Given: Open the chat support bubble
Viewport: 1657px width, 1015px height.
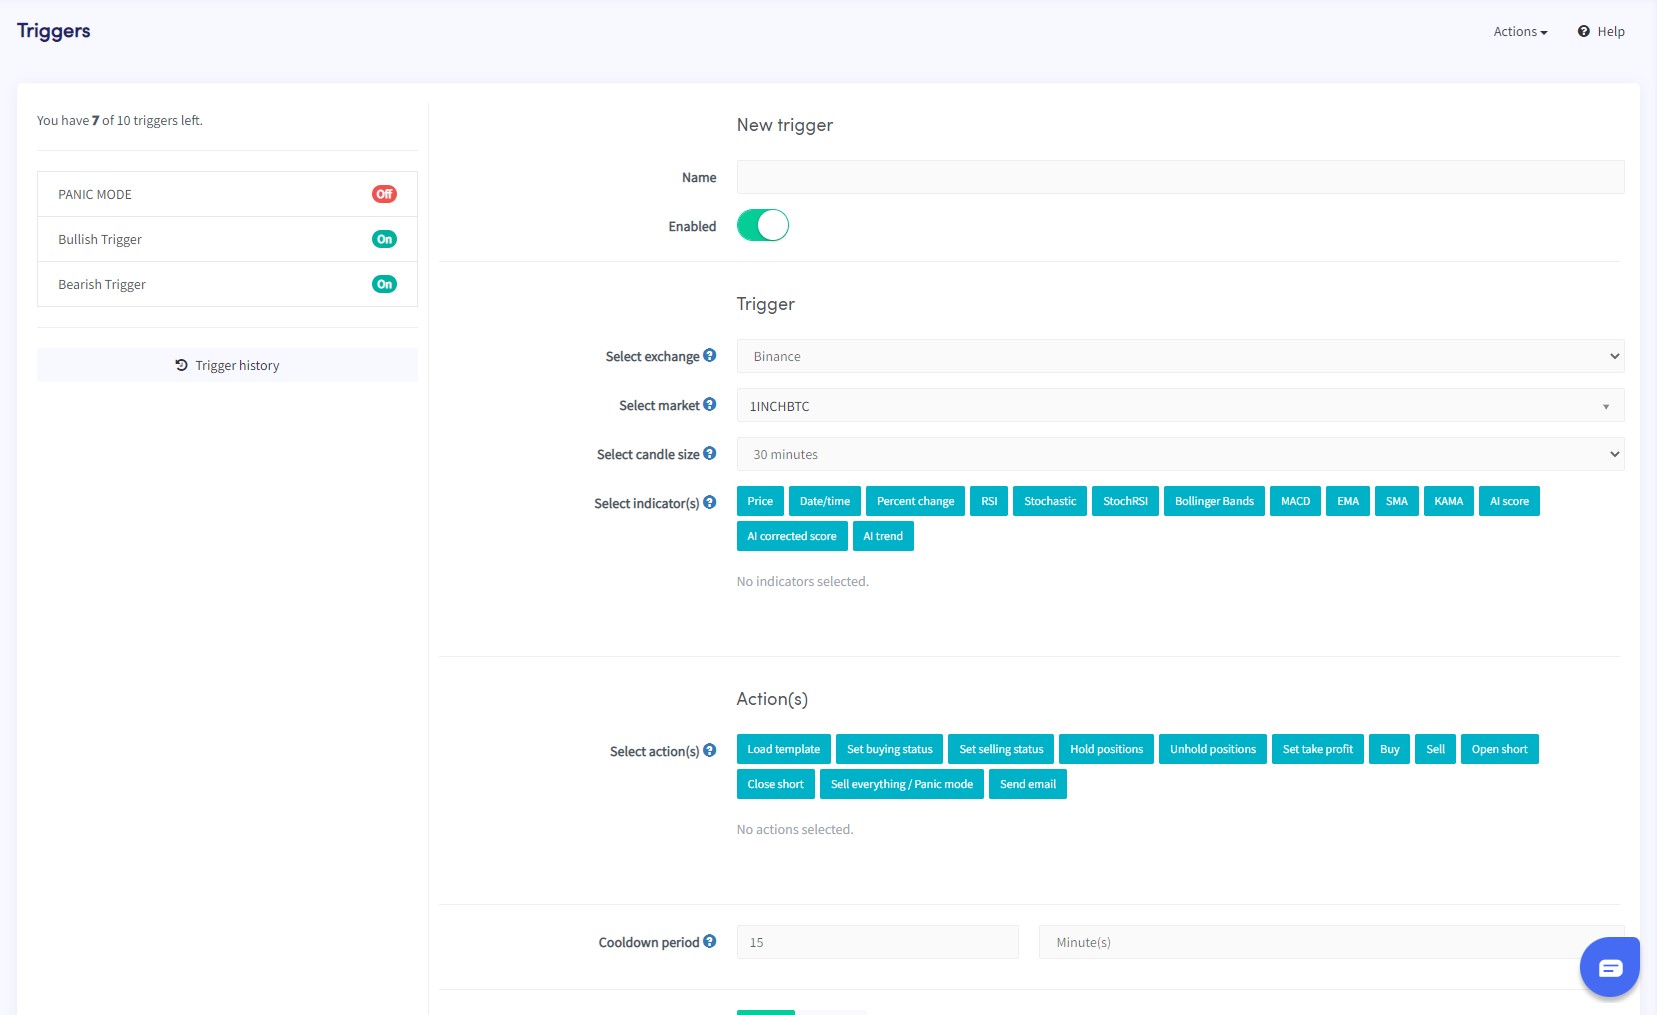Looking at the screenshot, I should pyautogui.click(x=1609, y=967).
